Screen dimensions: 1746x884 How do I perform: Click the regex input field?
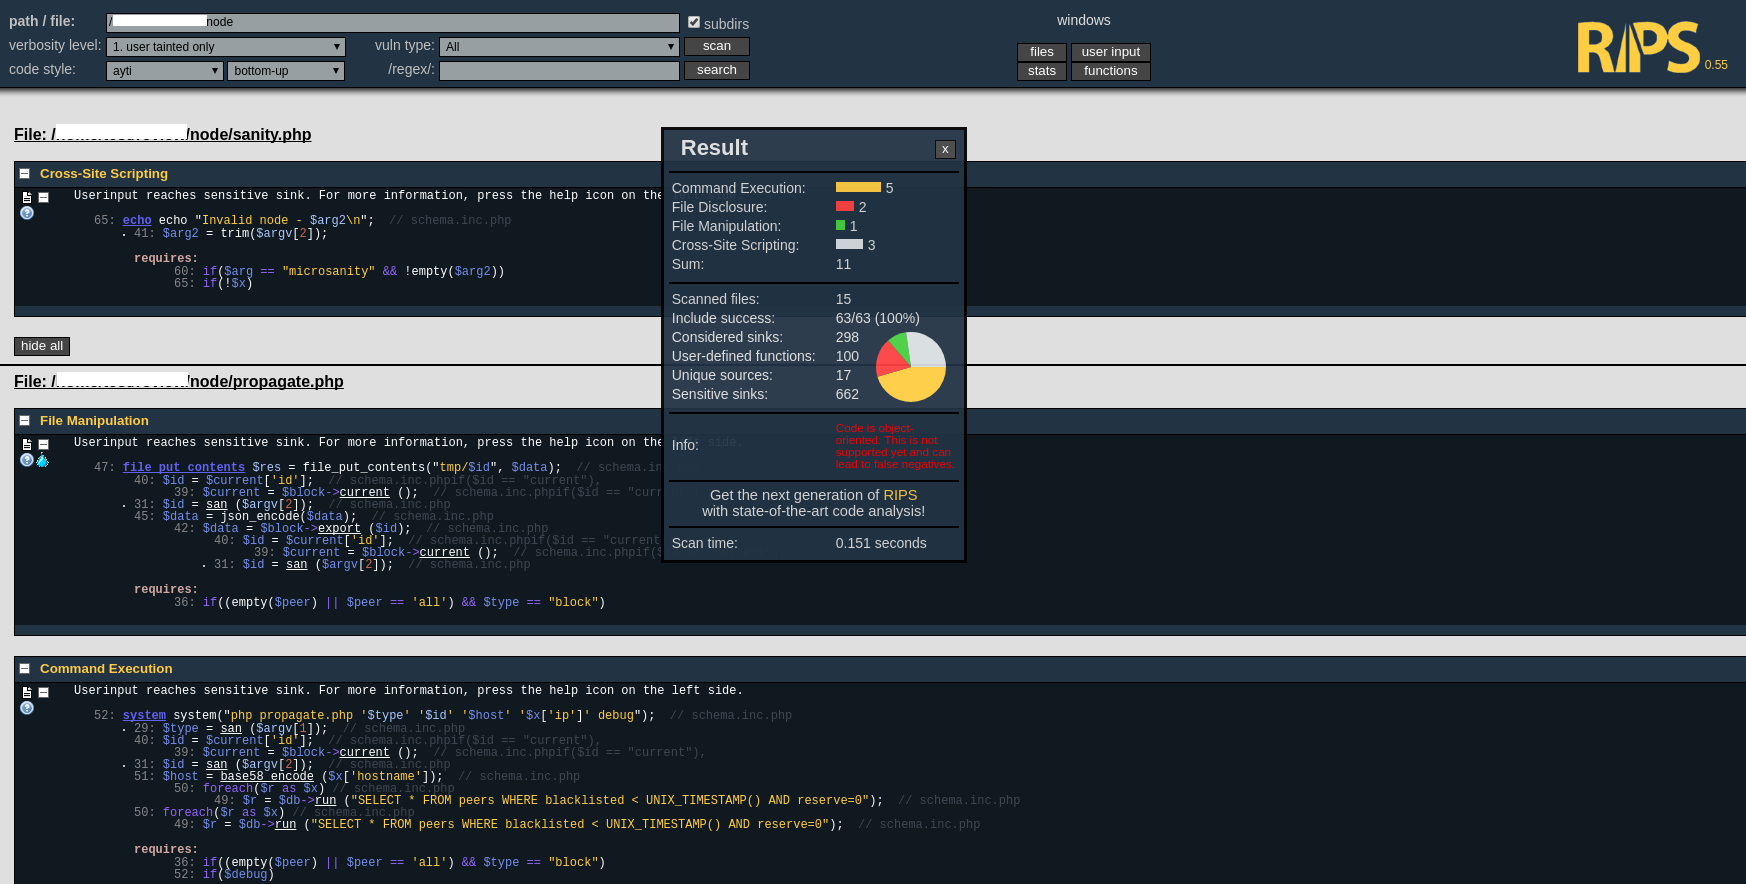point(559,71)
